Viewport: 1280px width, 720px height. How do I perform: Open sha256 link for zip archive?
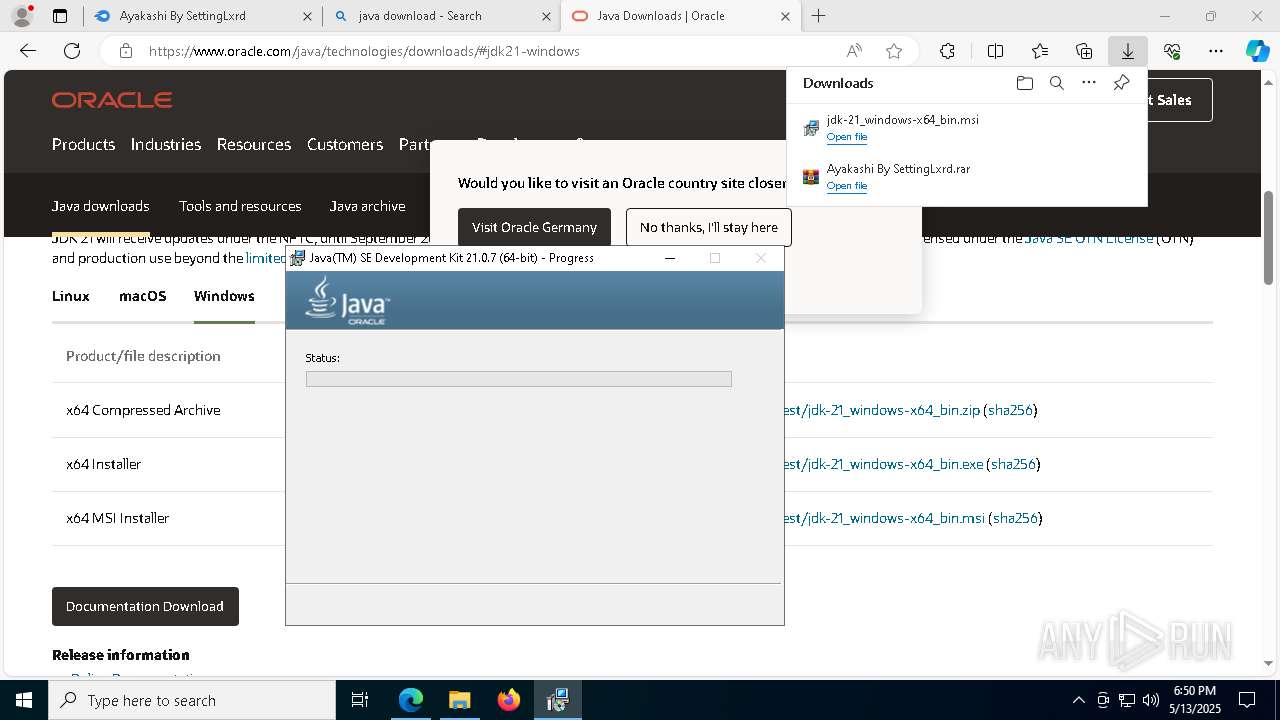tap(1010, 410)
